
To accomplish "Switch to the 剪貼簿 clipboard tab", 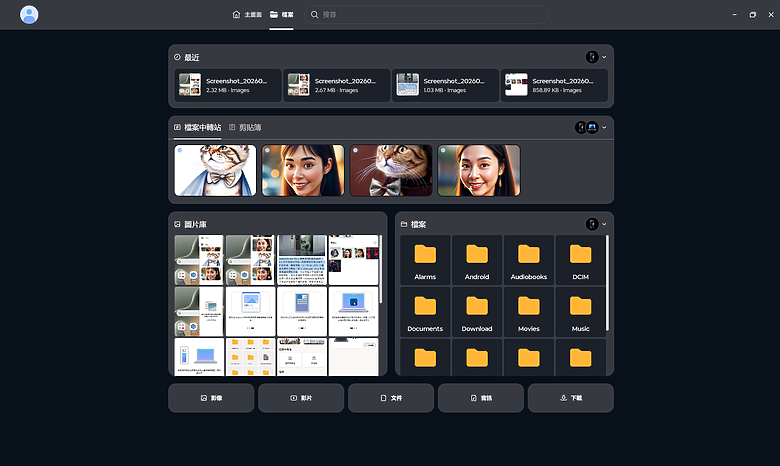I will 245,128.
